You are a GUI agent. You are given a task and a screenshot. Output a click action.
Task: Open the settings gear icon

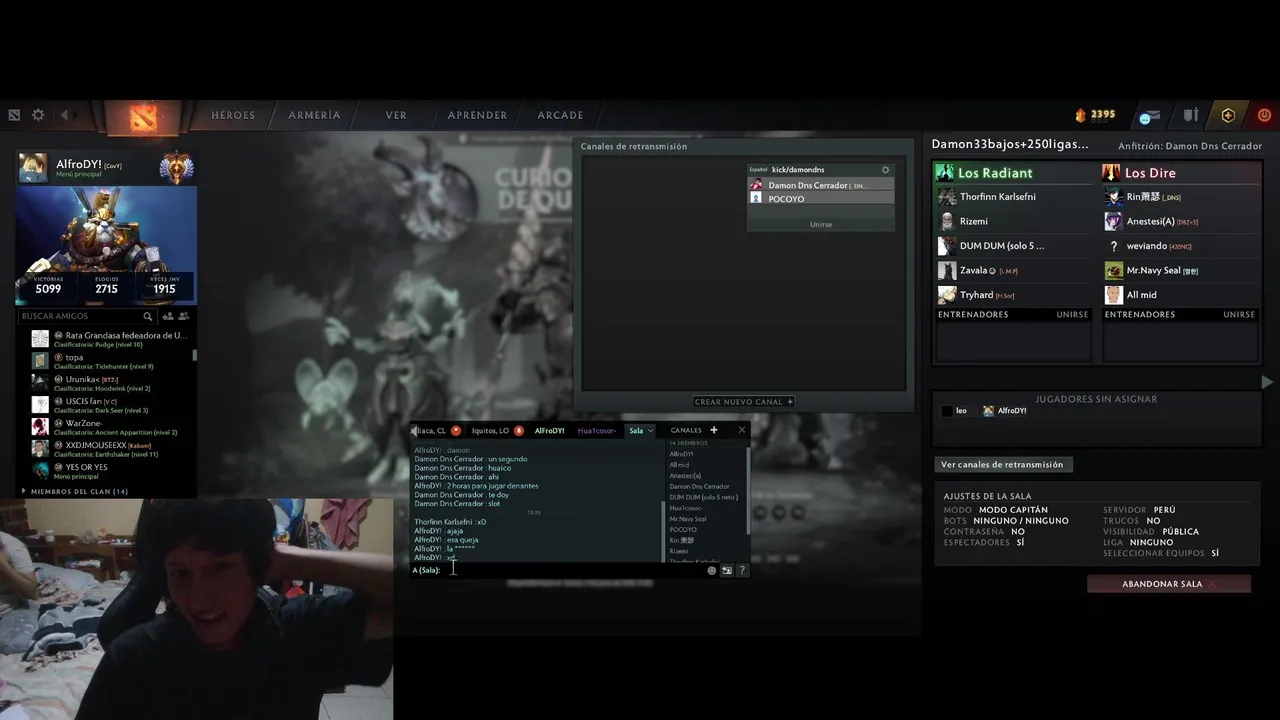[38, 115]
